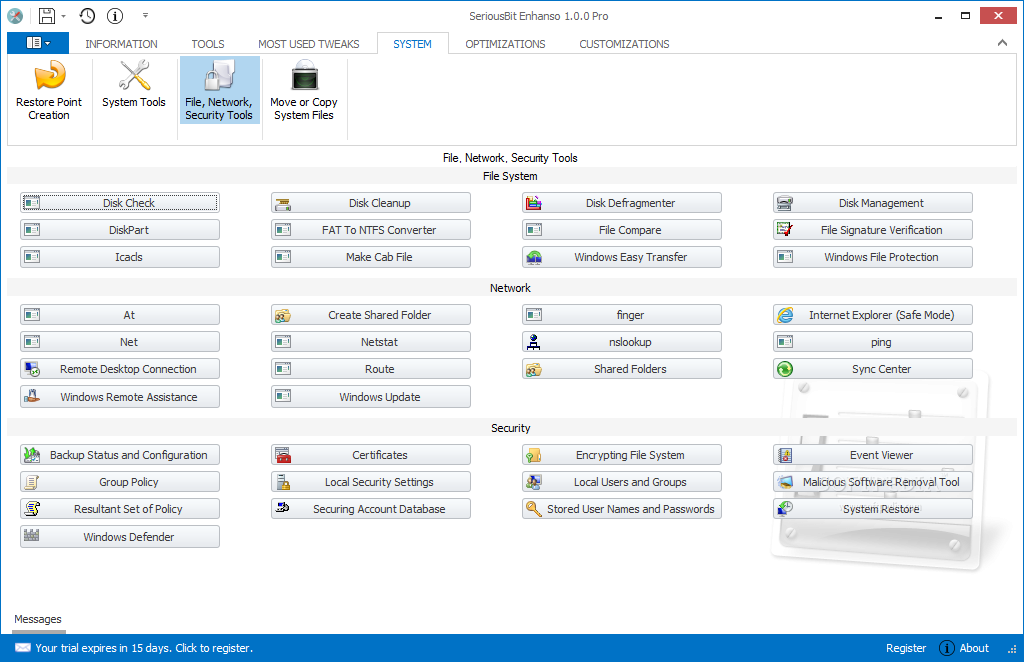Open the save icon dropdown arrow

[x=63, y=16]
